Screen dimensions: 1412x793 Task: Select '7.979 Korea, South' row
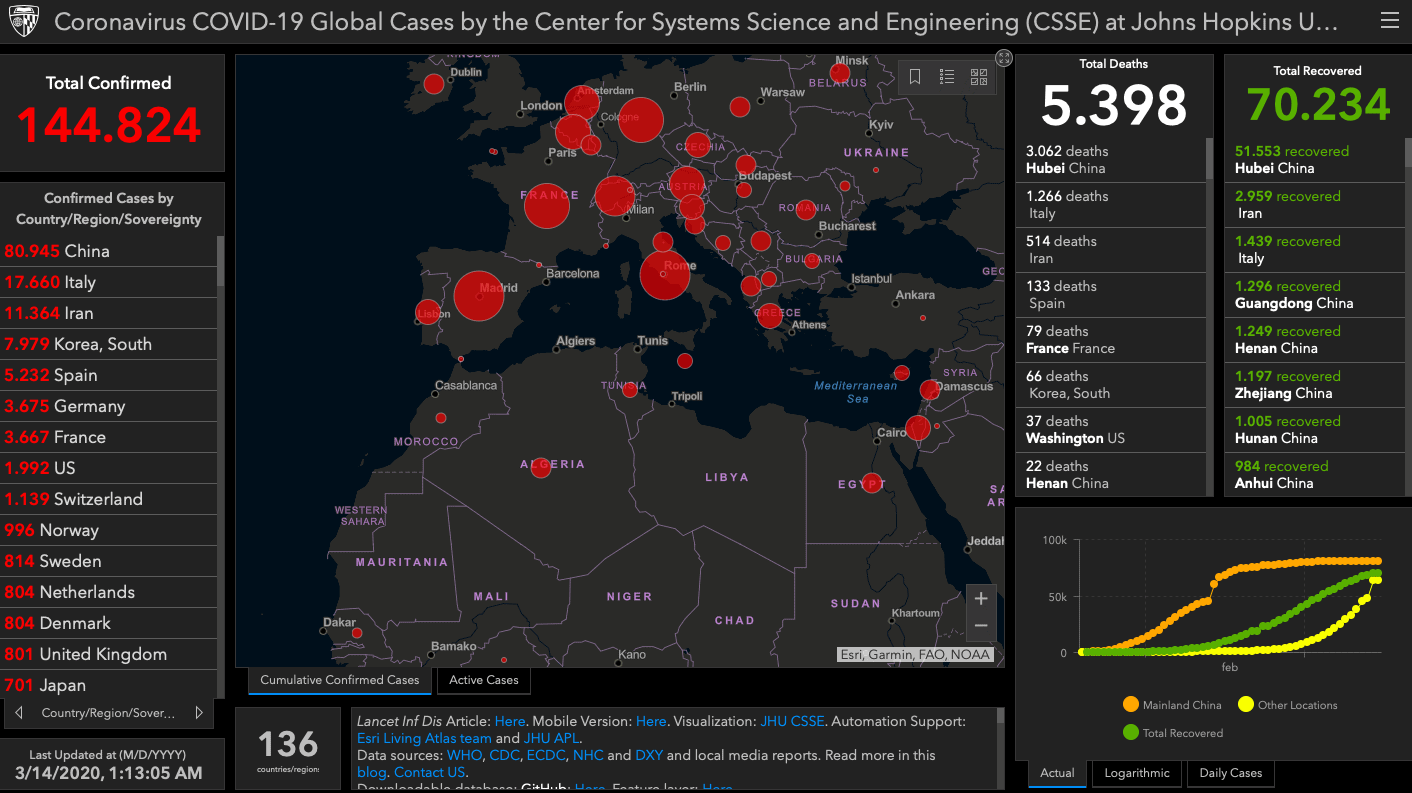(109, 344)
